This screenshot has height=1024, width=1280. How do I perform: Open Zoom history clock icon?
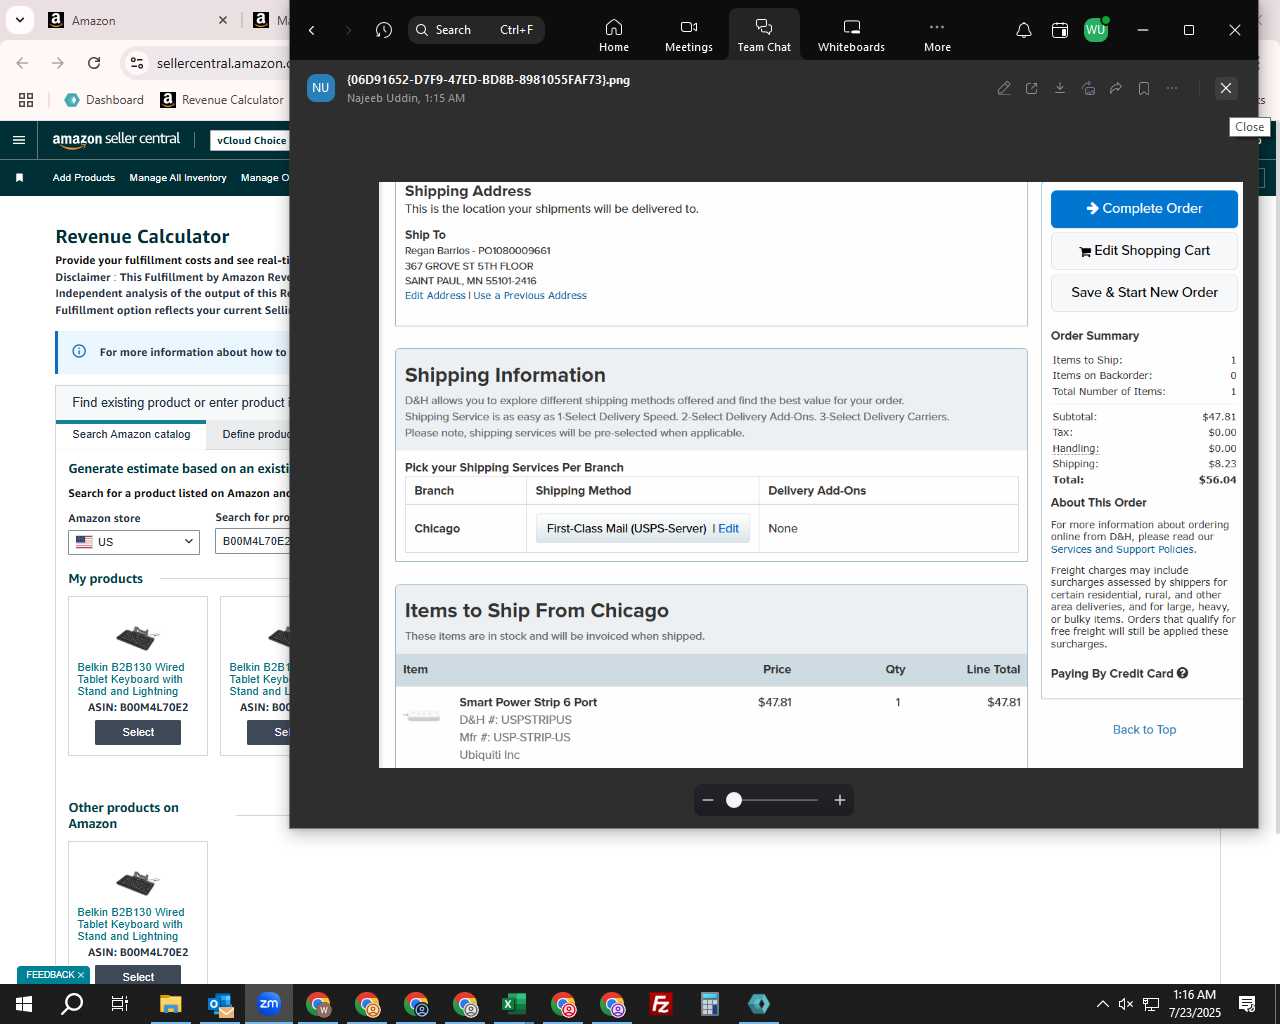[x=384, y=30]
